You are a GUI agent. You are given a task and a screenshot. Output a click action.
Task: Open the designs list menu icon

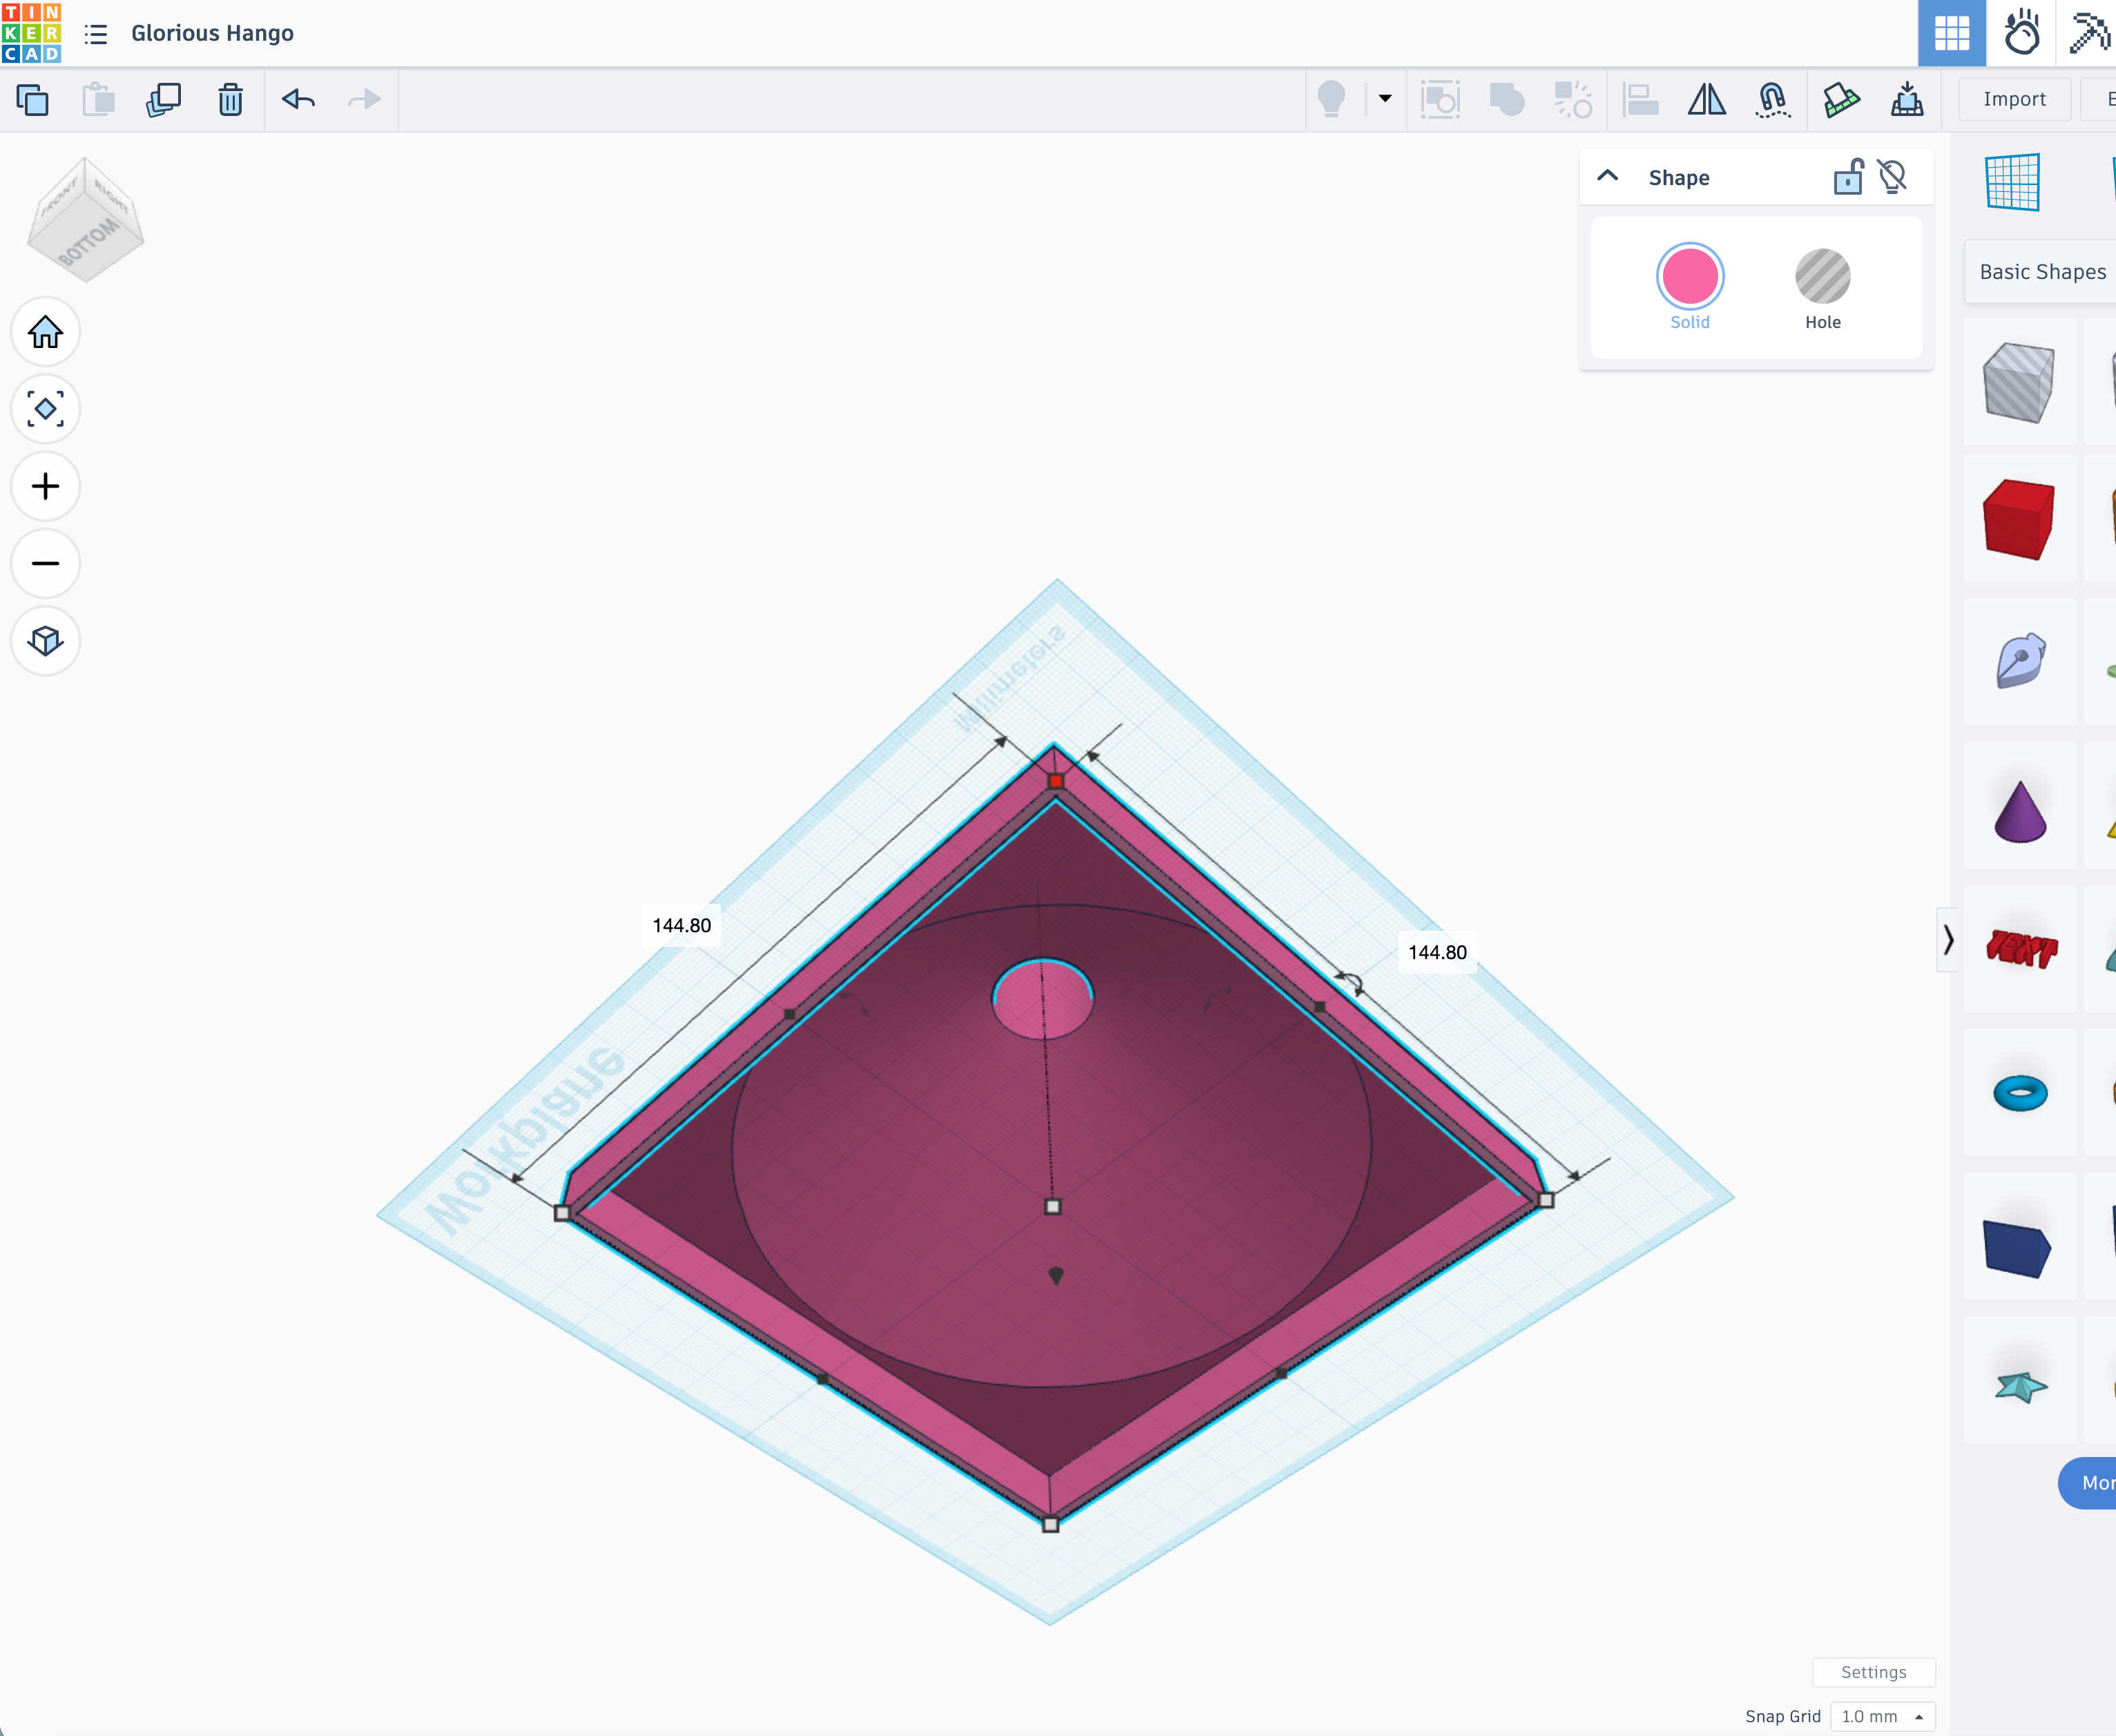[x=96, y=34]
